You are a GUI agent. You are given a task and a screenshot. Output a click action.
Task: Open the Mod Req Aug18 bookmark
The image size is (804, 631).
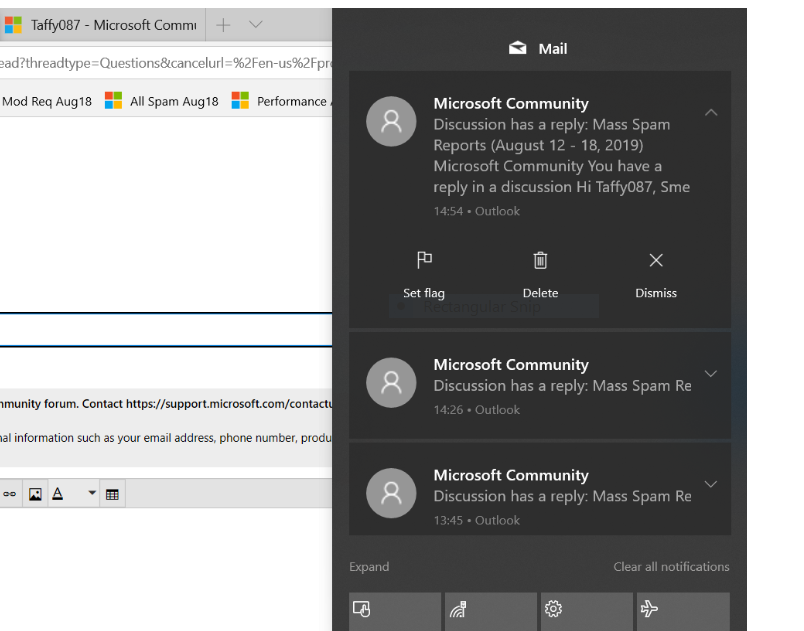[47, 101]
